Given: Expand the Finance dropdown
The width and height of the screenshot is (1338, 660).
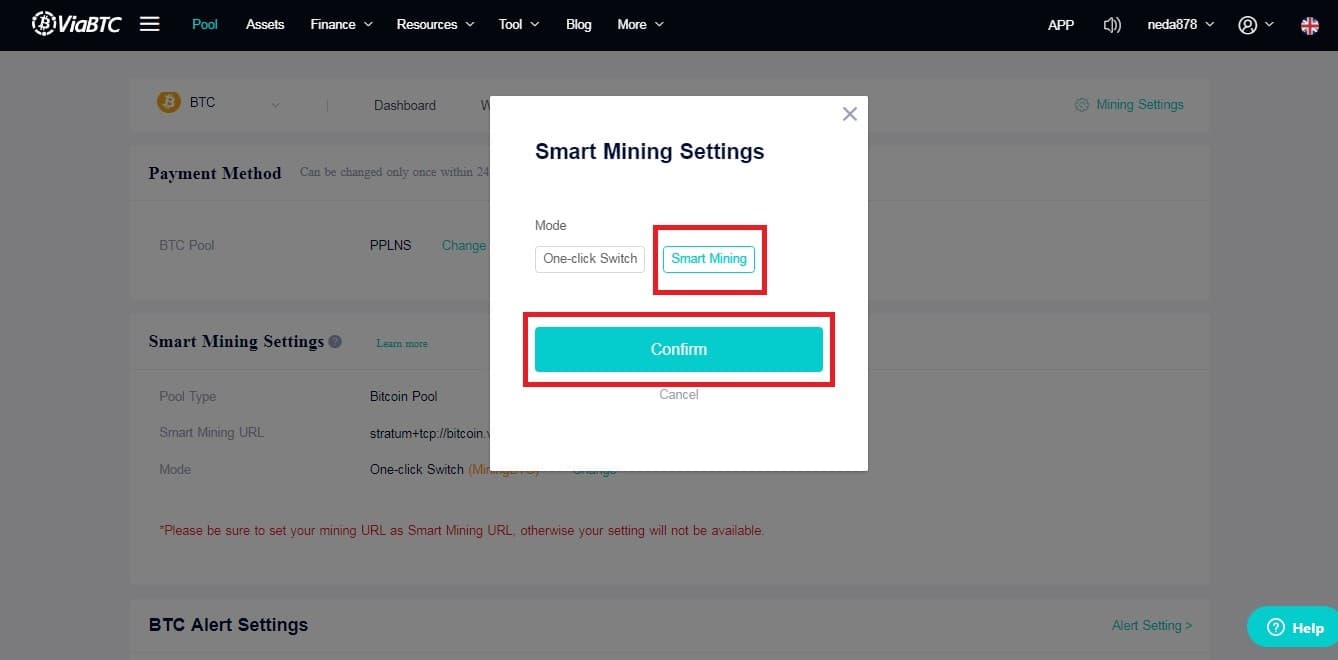Looking at the screenshot, I should [341, 24].
